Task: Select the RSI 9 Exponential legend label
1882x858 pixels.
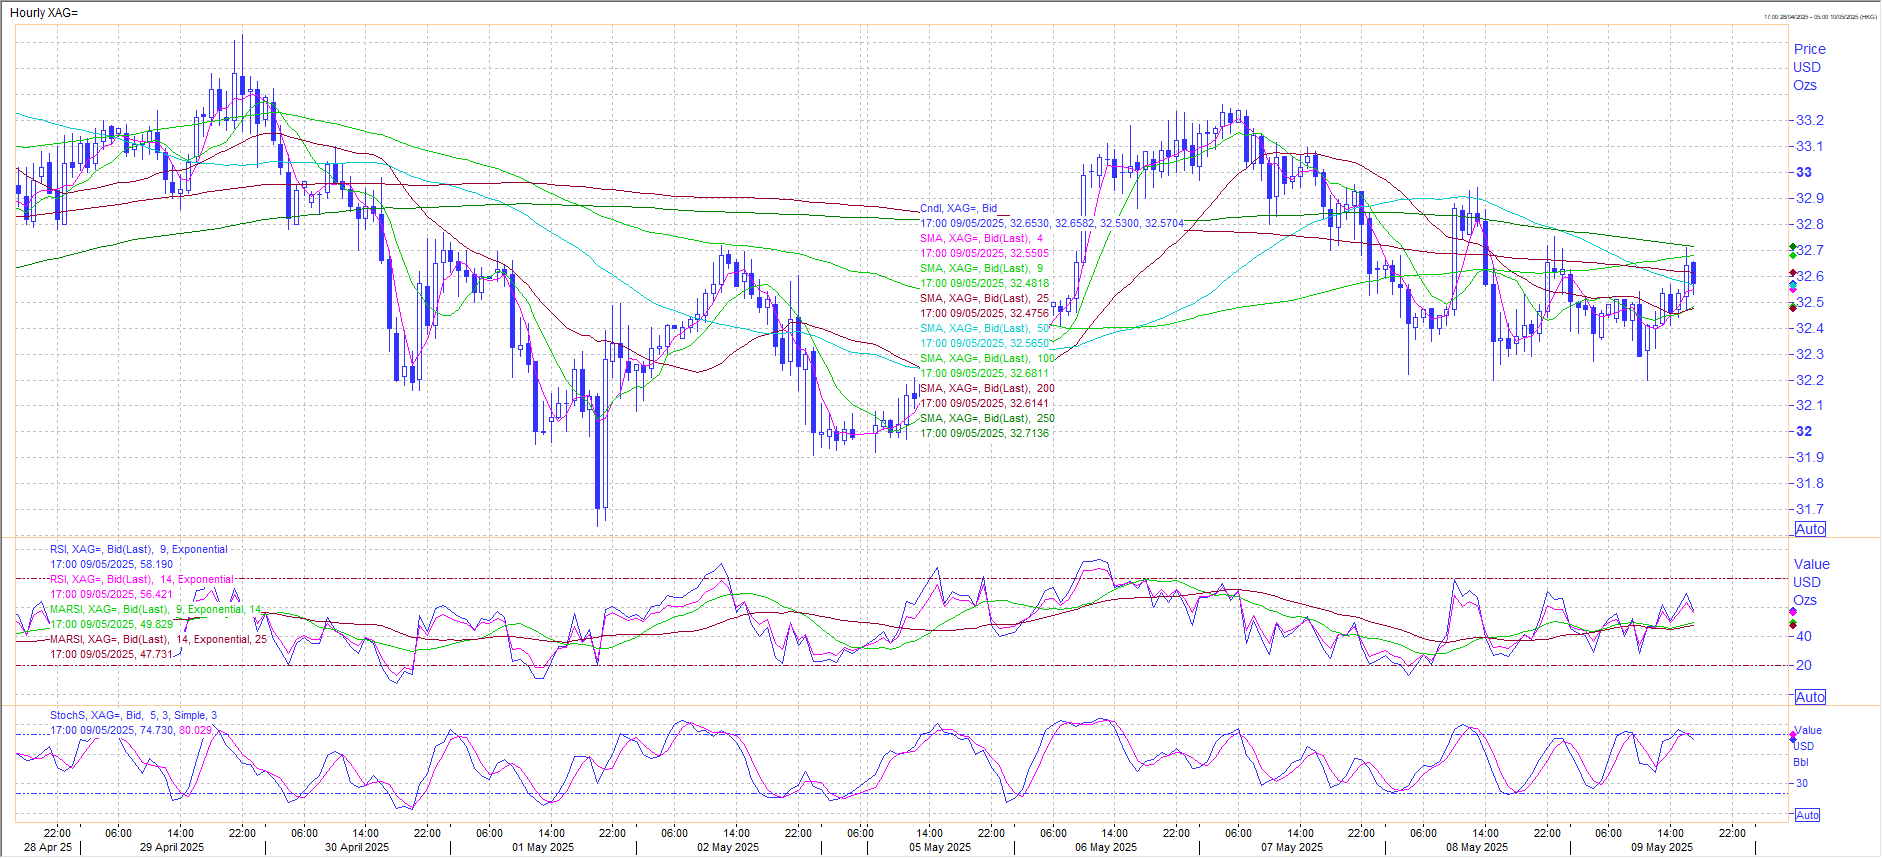Action: click(139, 549)
